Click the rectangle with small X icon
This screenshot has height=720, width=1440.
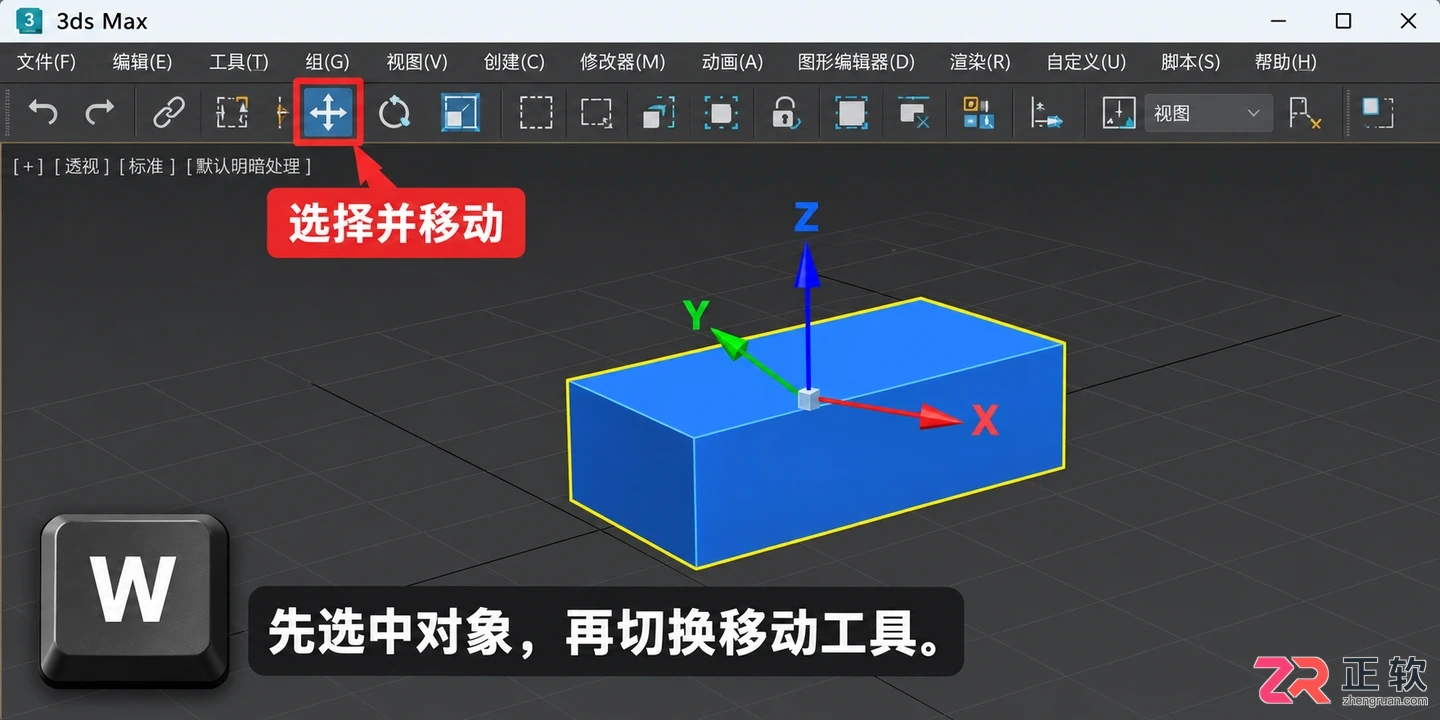click(914, 112)
